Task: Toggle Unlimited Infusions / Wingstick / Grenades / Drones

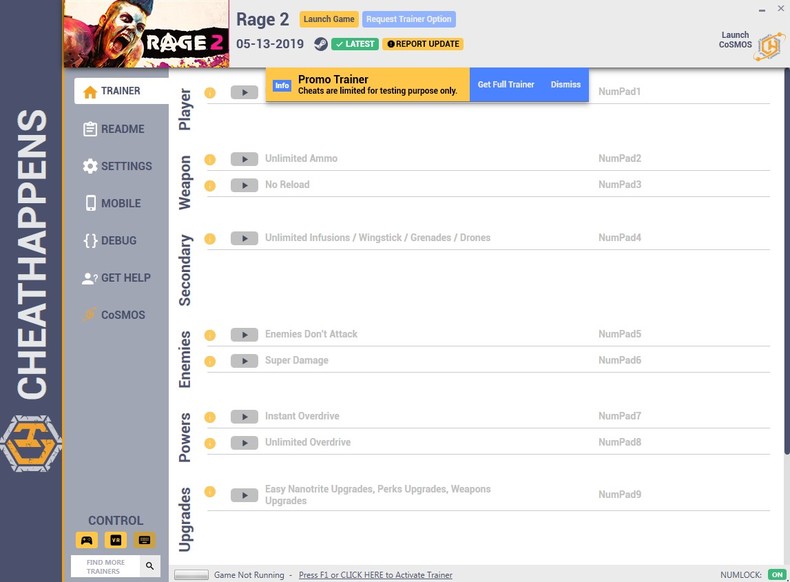Action: point(244,238)
